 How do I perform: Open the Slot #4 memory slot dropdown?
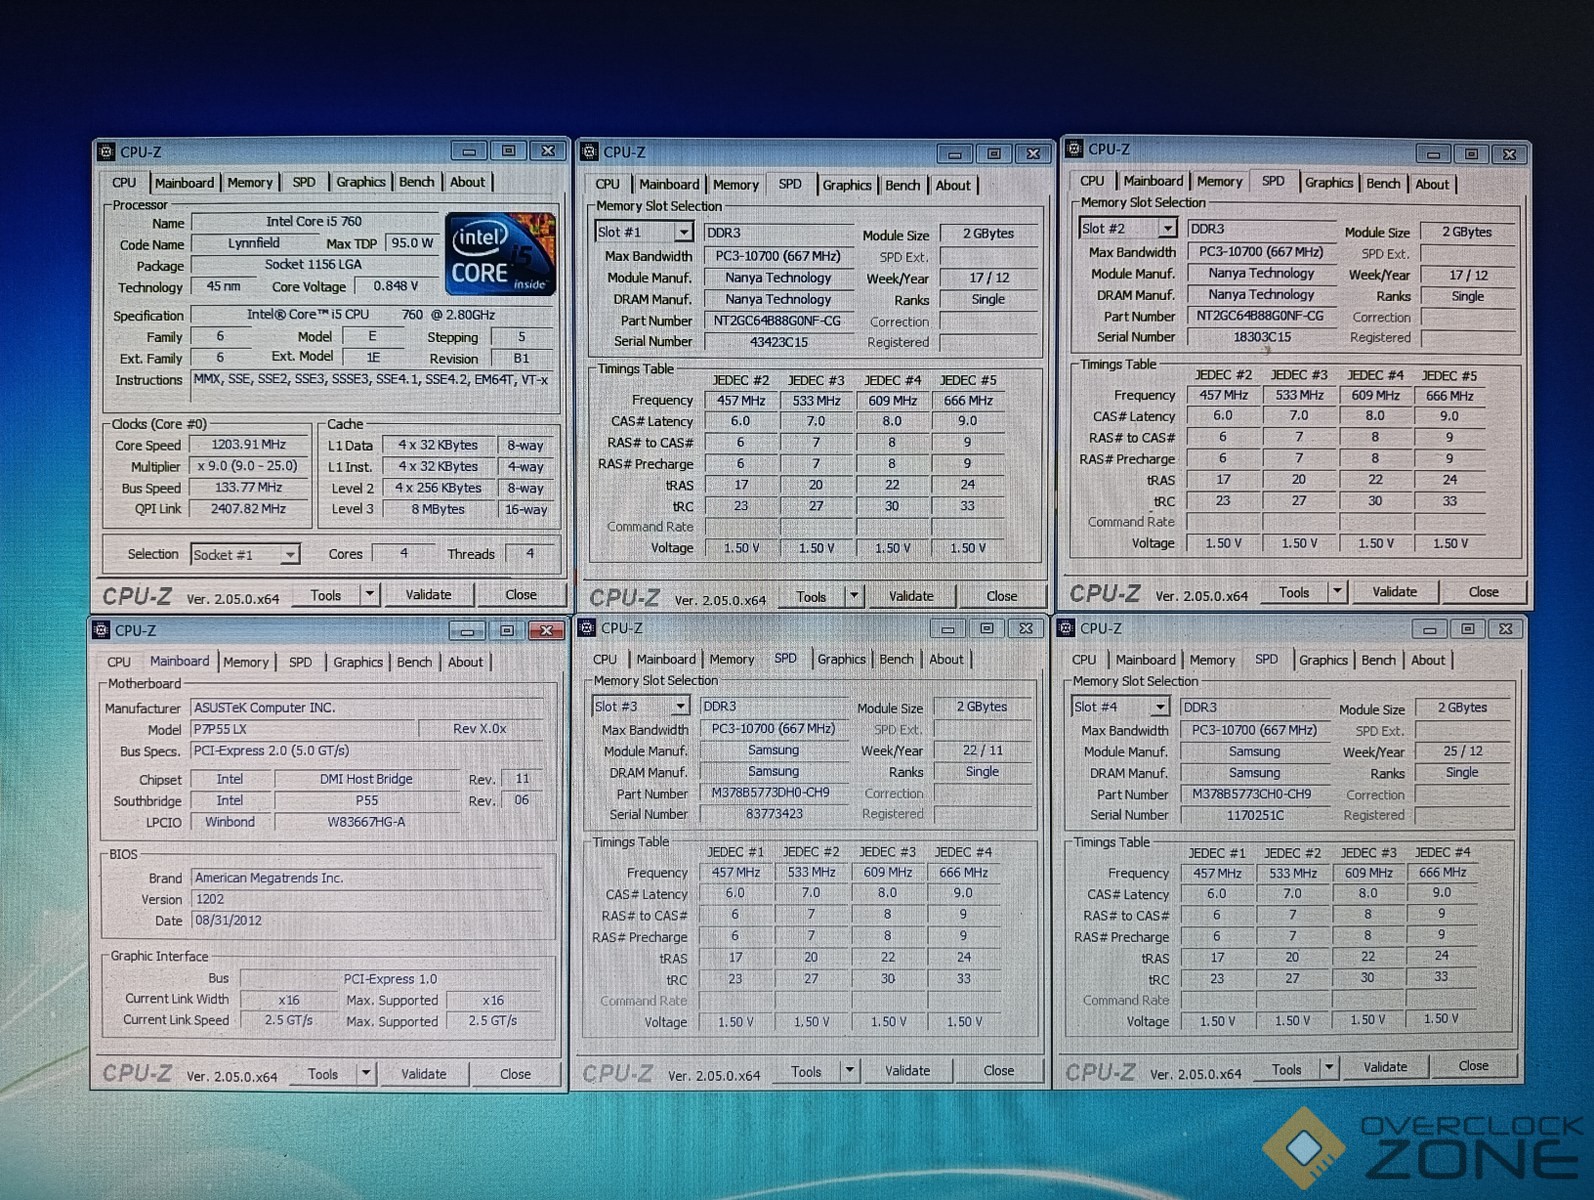pyautogui.click(x=1159, y=707)
